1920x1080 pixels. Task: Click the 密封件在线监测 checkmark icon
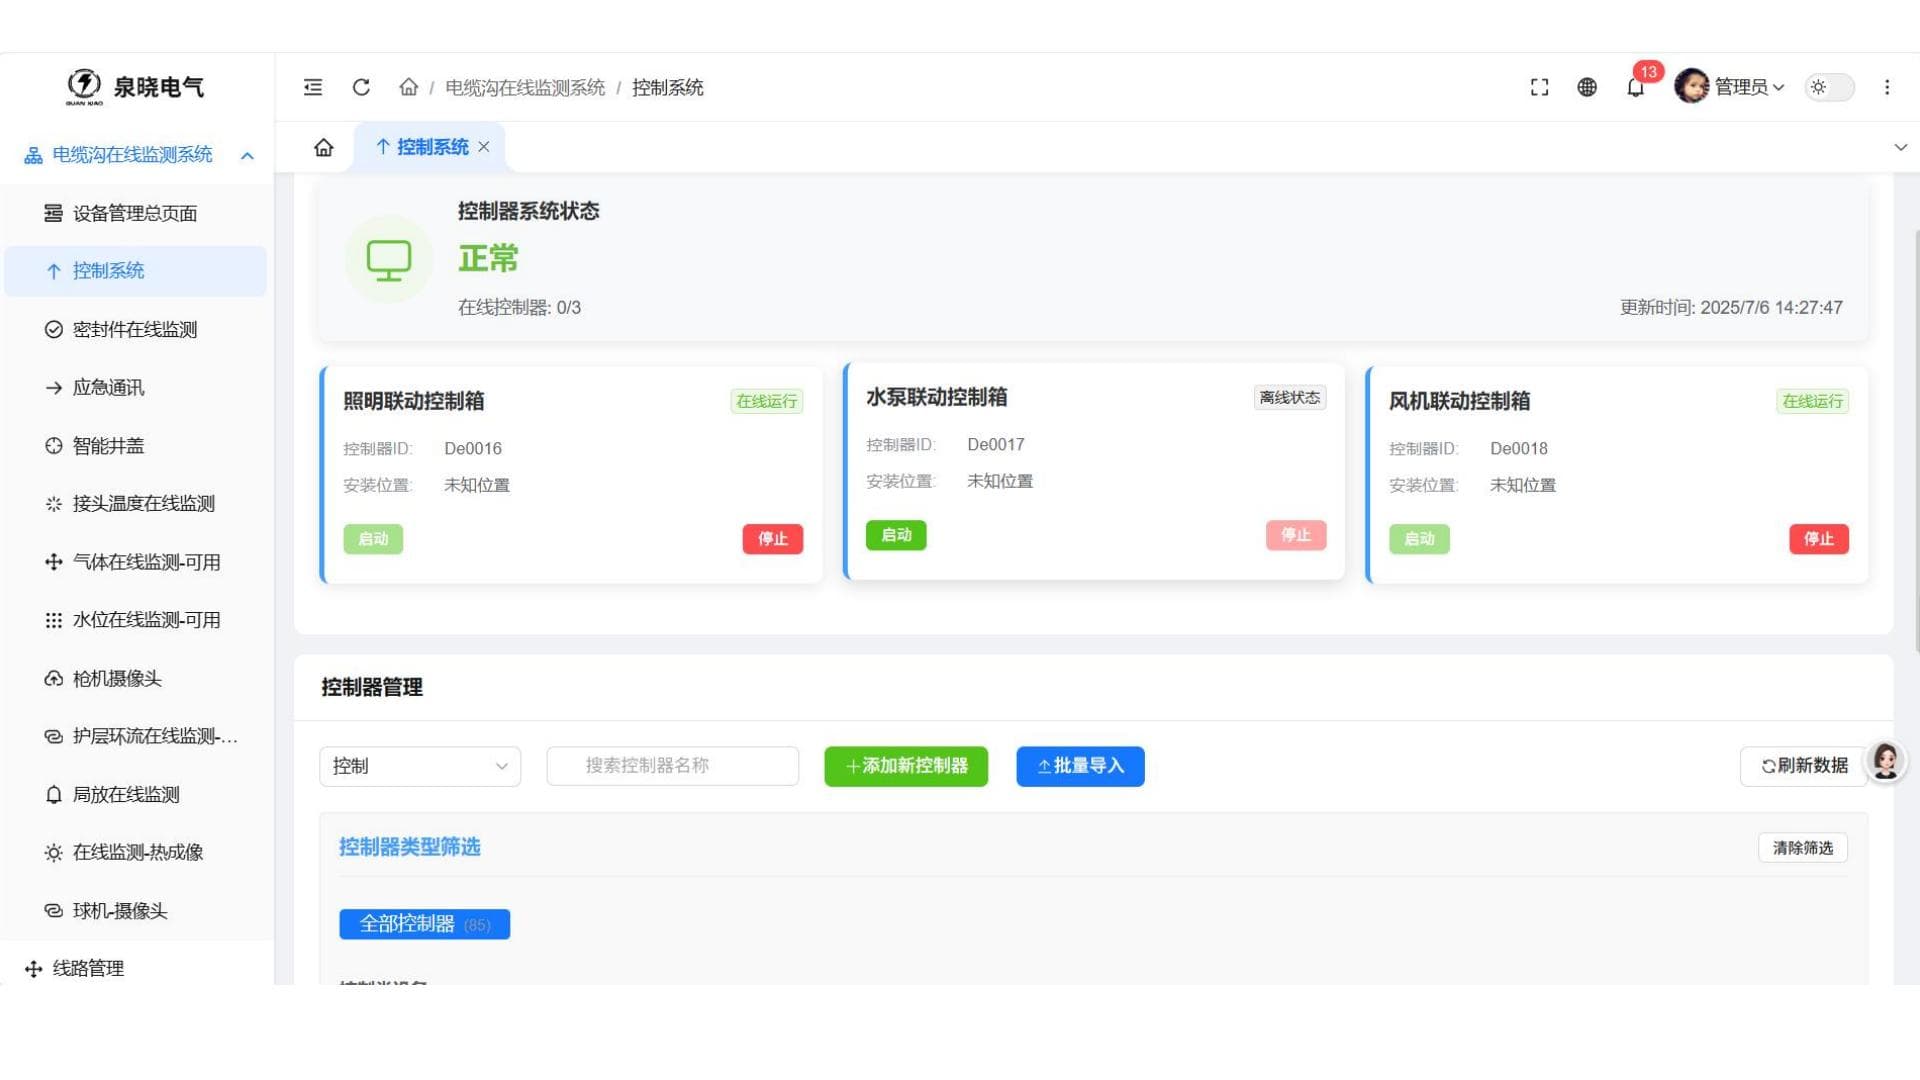(x=53, y=329)
